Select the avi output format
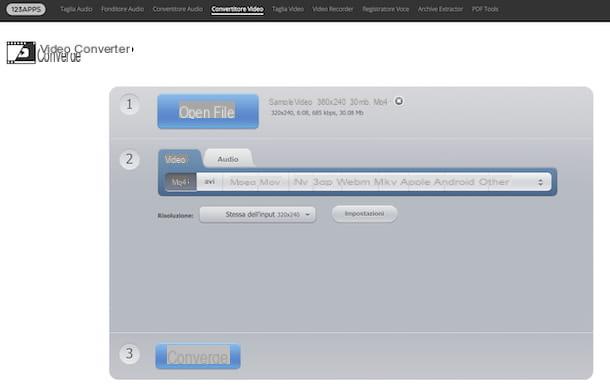Viewport: 610px width, 392px height. click(x=210, y=182)
